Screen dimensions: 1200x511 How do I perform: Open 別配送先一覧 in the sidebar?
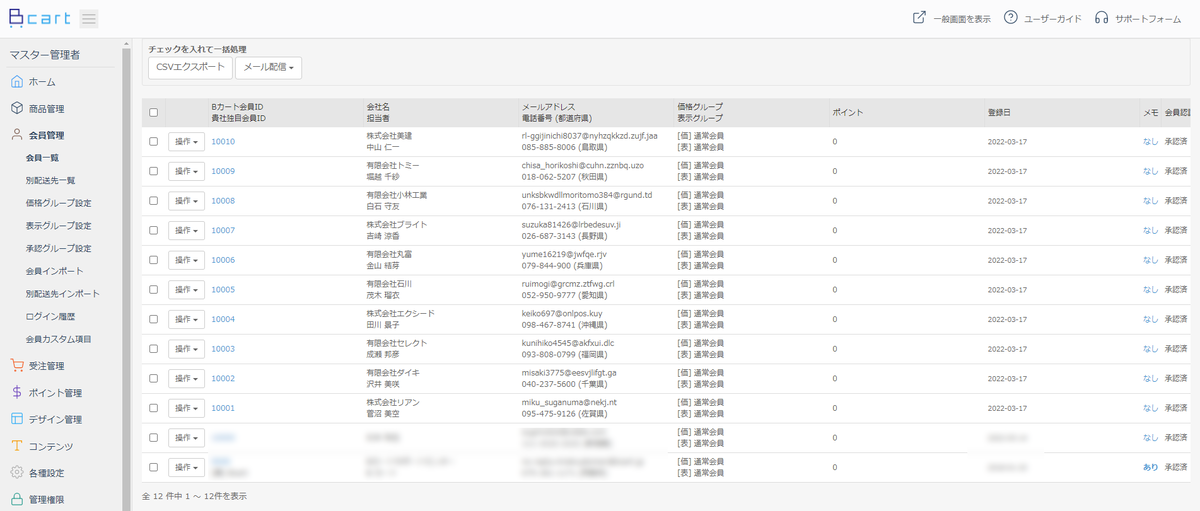pos(50,181)
